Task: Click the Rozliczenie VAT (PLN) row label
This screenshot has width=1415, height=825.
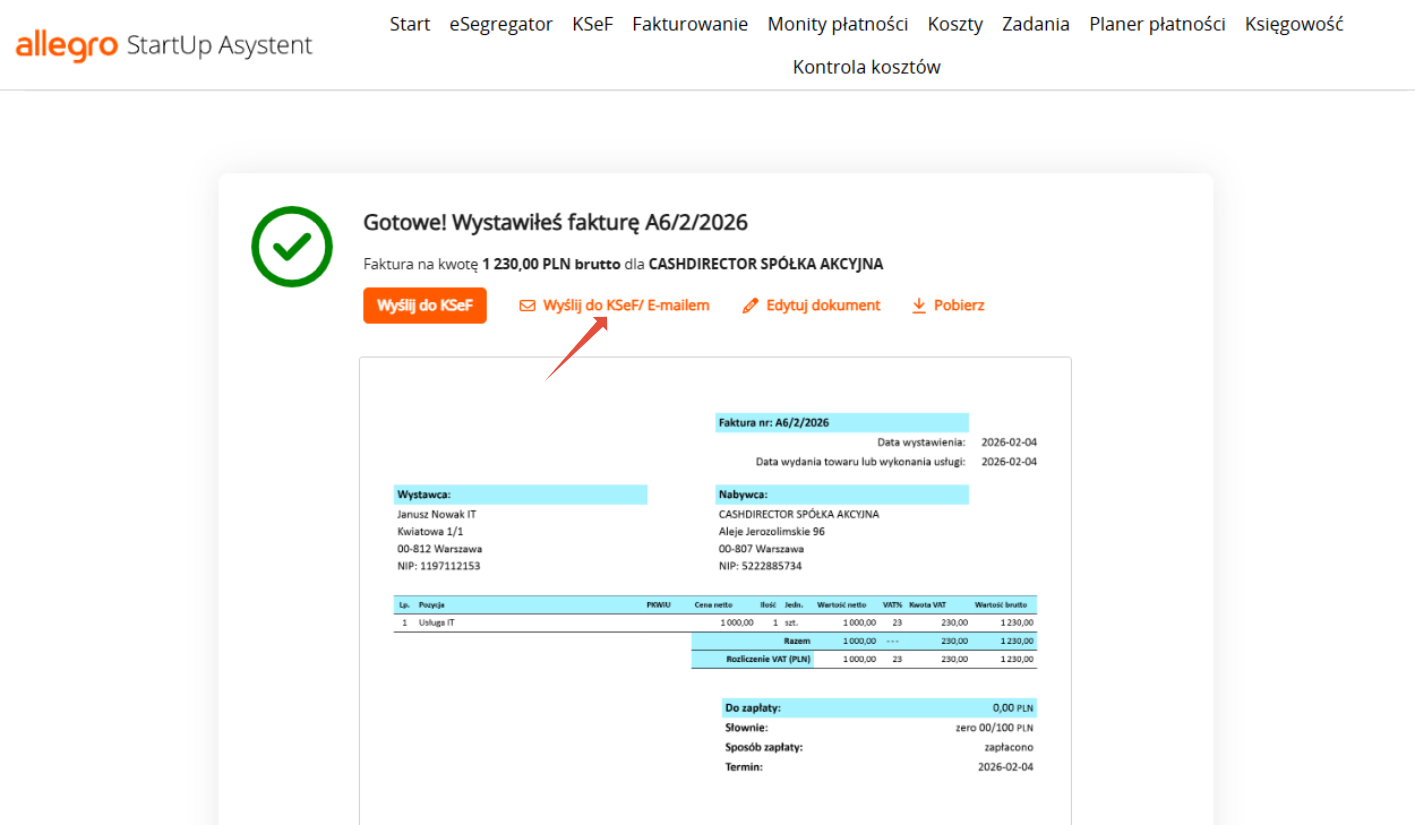Action: pos(768,659)
